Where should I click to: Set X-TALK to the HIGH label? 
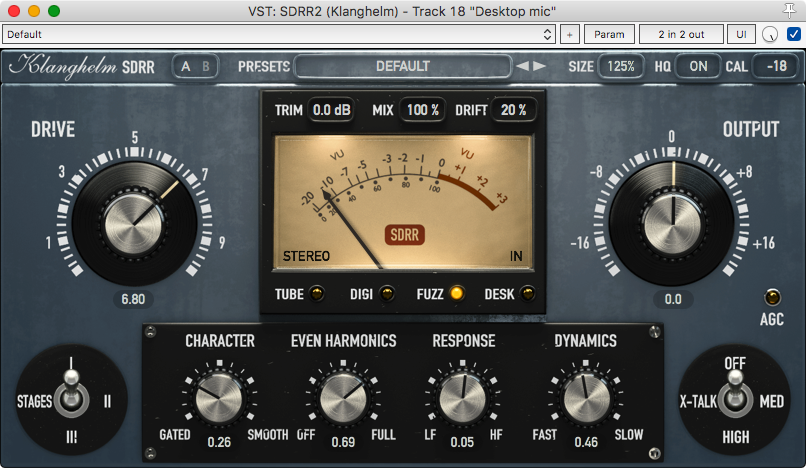tap(736, 437)
